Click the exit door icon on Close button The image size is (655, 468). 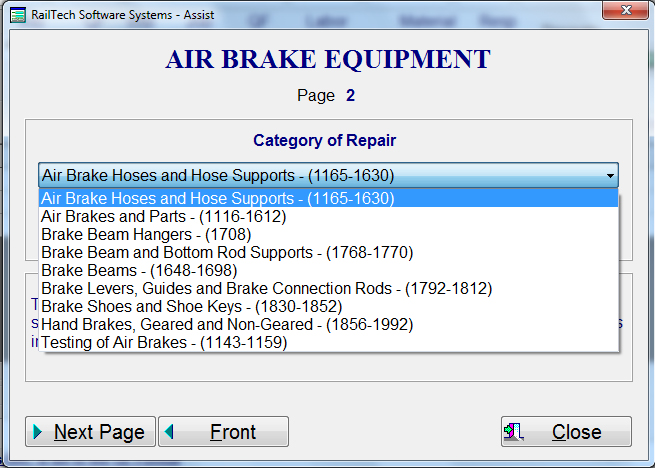pos(514,432)
